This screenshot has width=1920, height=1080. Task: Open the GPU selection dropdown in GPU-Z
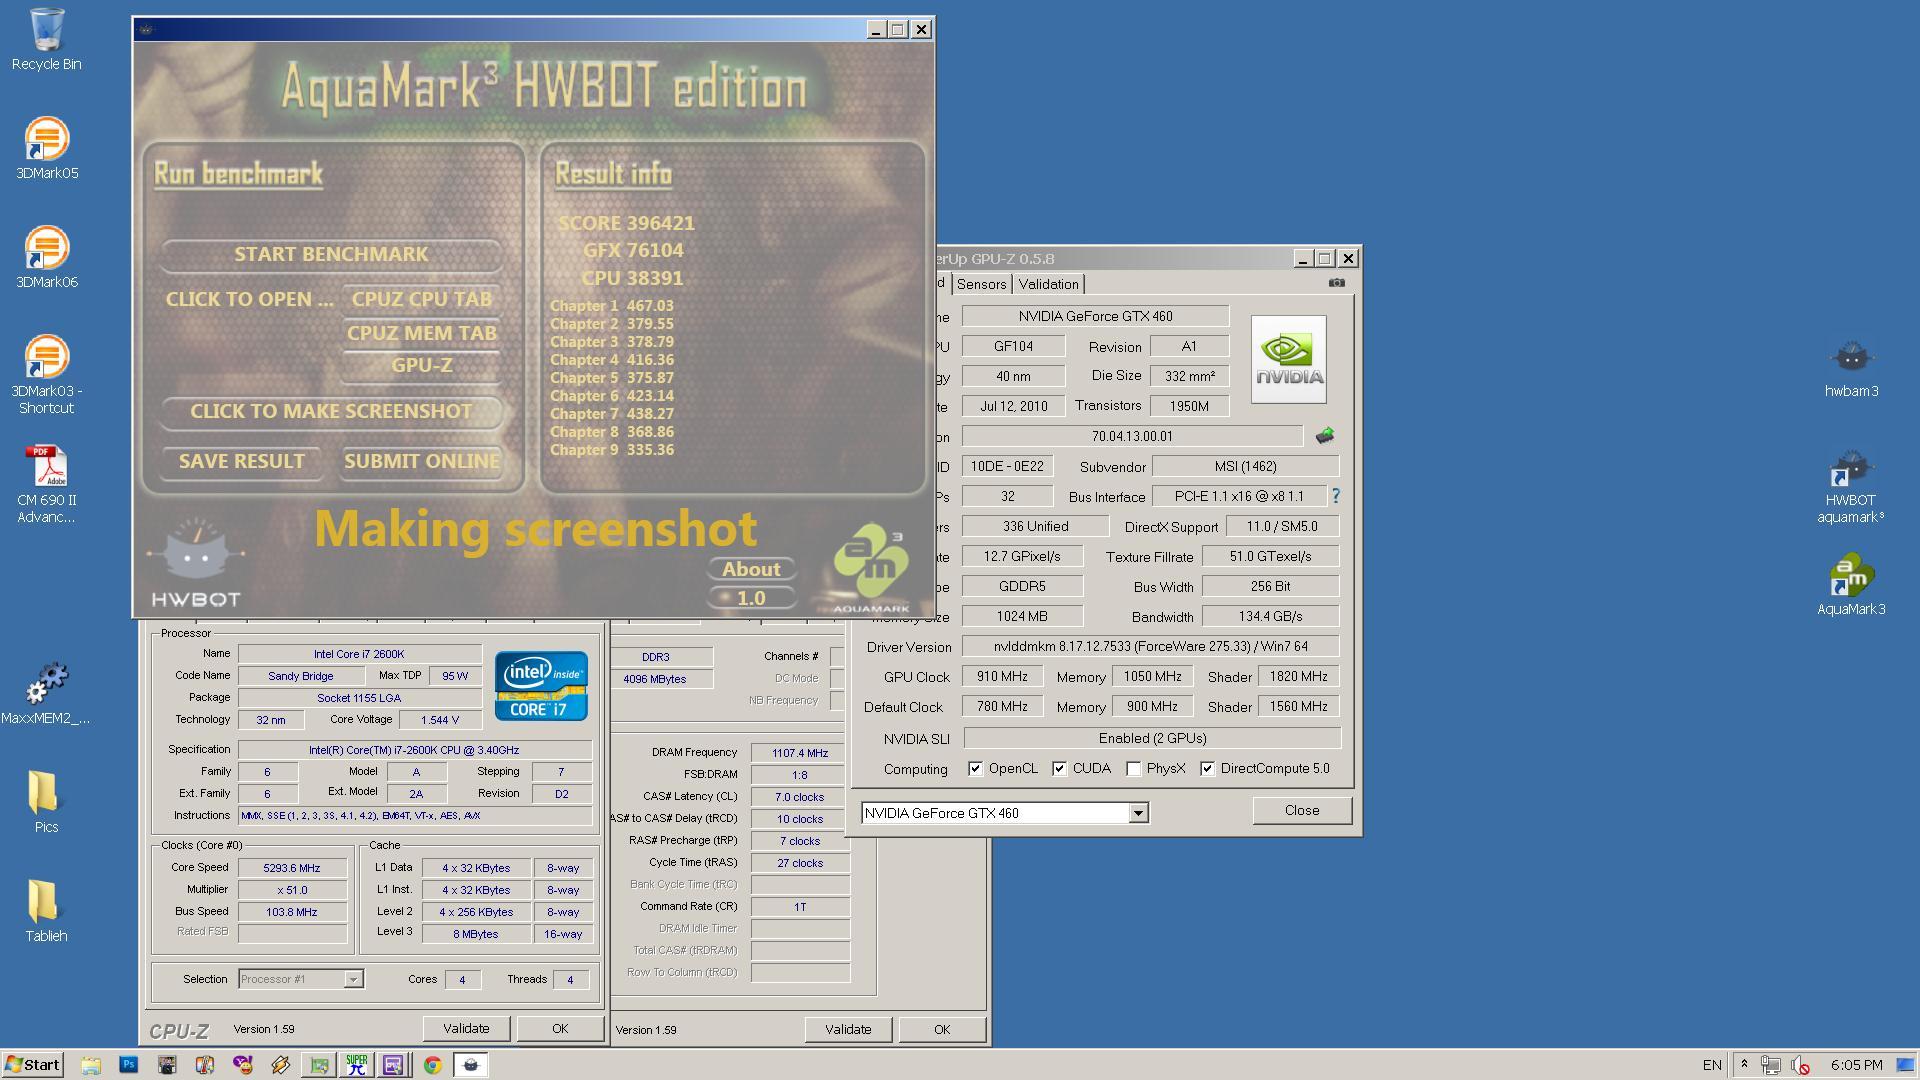click(1138, 813)
